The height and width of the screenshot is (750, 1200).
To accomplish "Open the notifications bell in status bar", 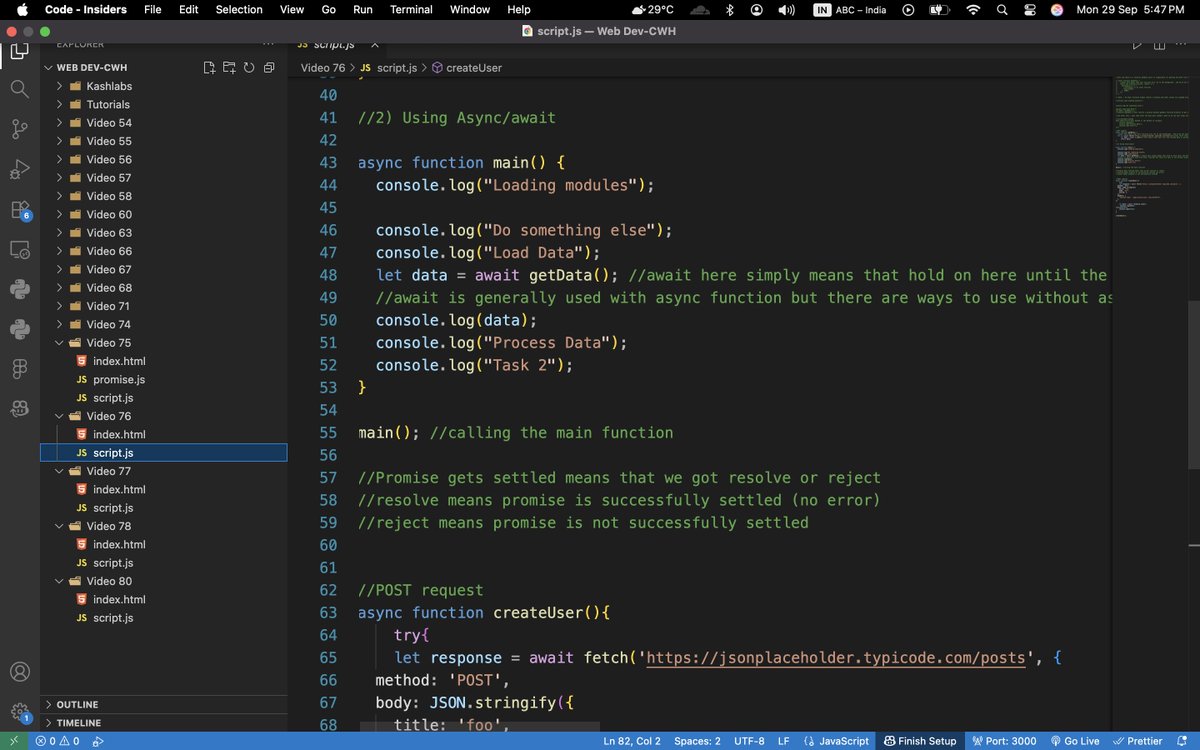I will (x=1183, y=741).
